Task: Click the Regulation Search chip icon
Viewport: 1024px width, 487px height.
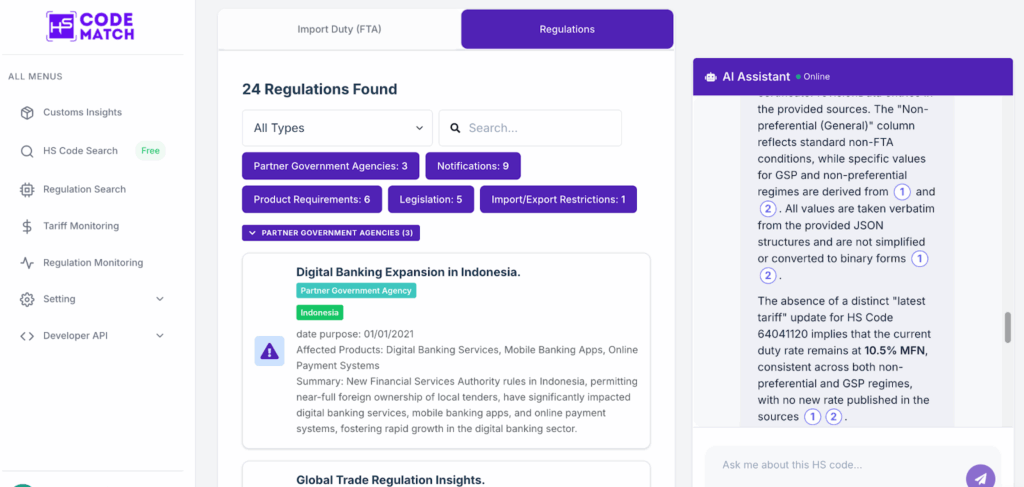Action: click(27, 189)
